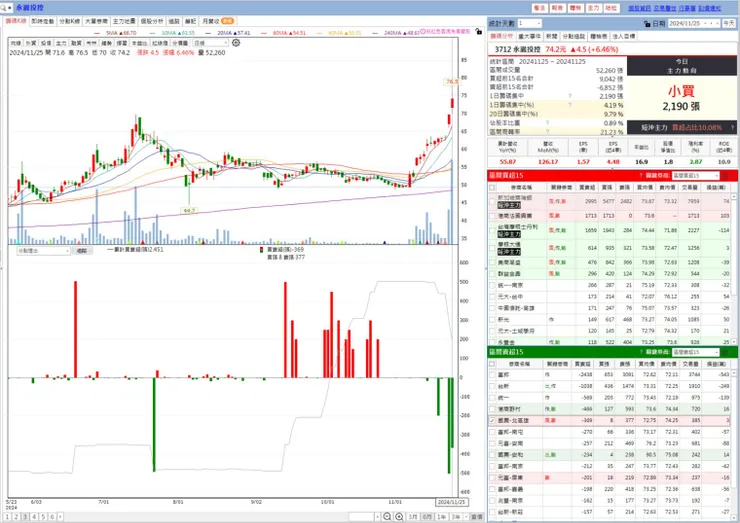Switch to the 即時走勢 tab
740x523 pixels.
(x=43, y=21)
